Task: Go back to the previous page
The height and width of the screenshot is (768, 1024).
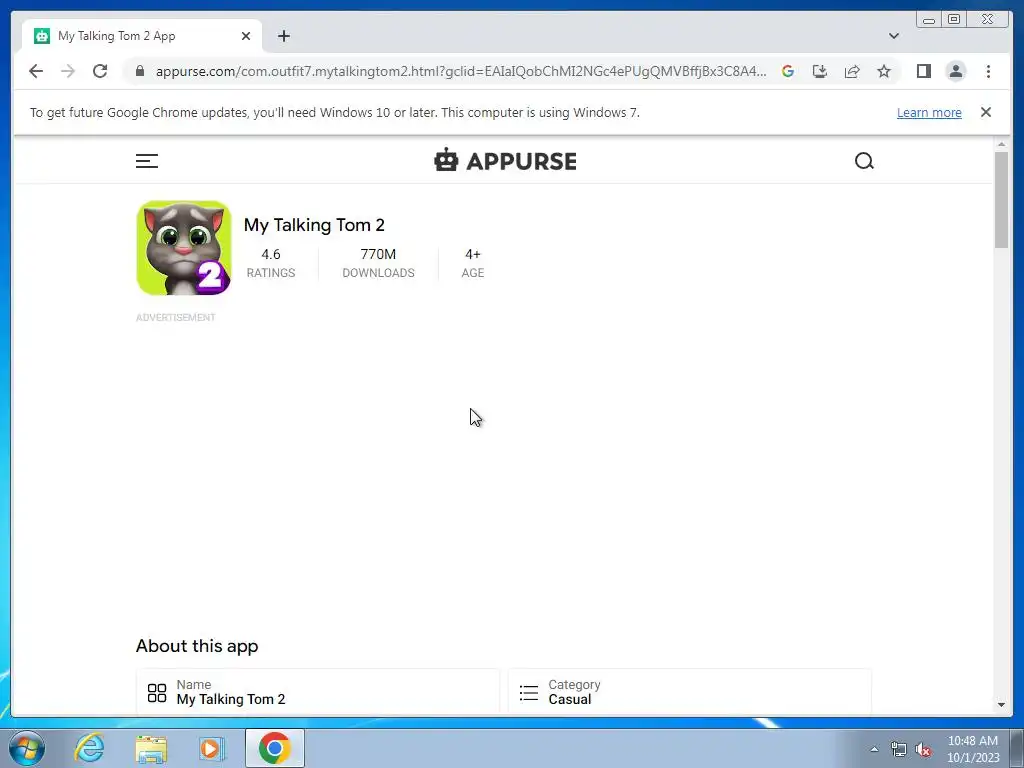Action: 36,71
